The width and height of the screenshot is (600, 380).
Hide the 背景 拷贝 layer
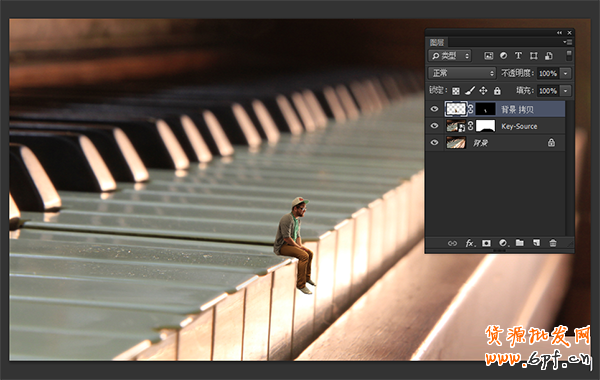434,109
